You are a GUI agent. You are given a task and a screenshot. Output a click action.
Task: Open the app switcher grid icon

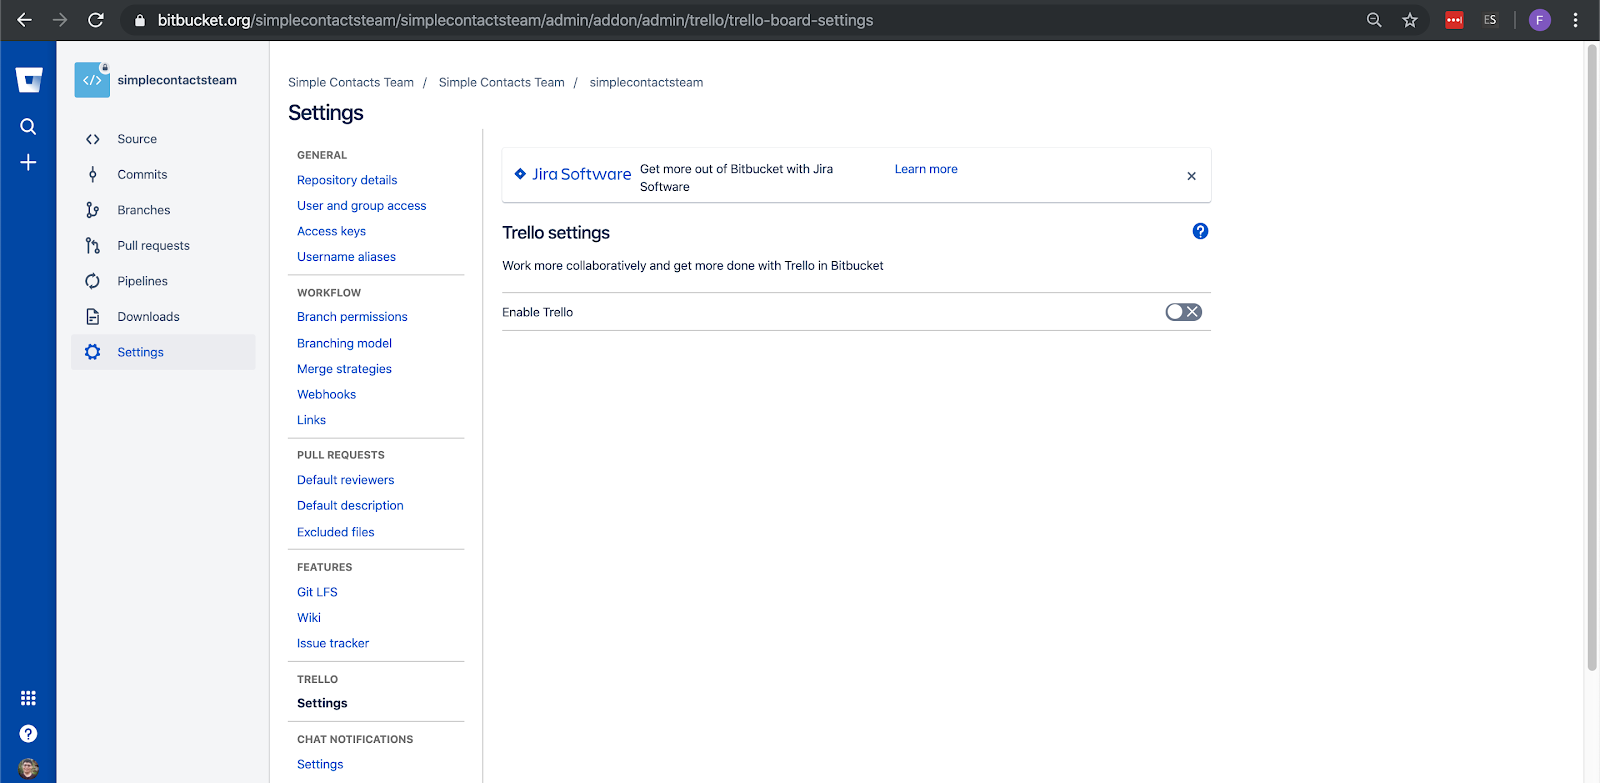click(28, 698)
